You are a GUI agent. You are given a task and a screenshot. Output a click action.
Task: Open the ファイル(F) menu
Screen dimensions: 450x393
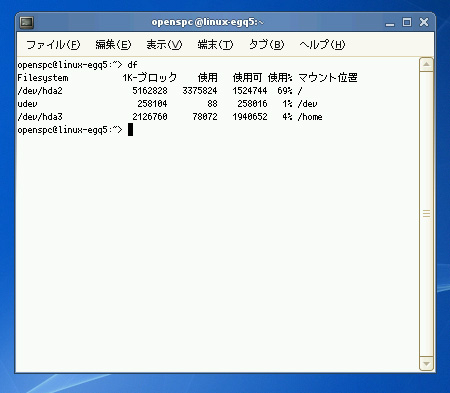53,45
